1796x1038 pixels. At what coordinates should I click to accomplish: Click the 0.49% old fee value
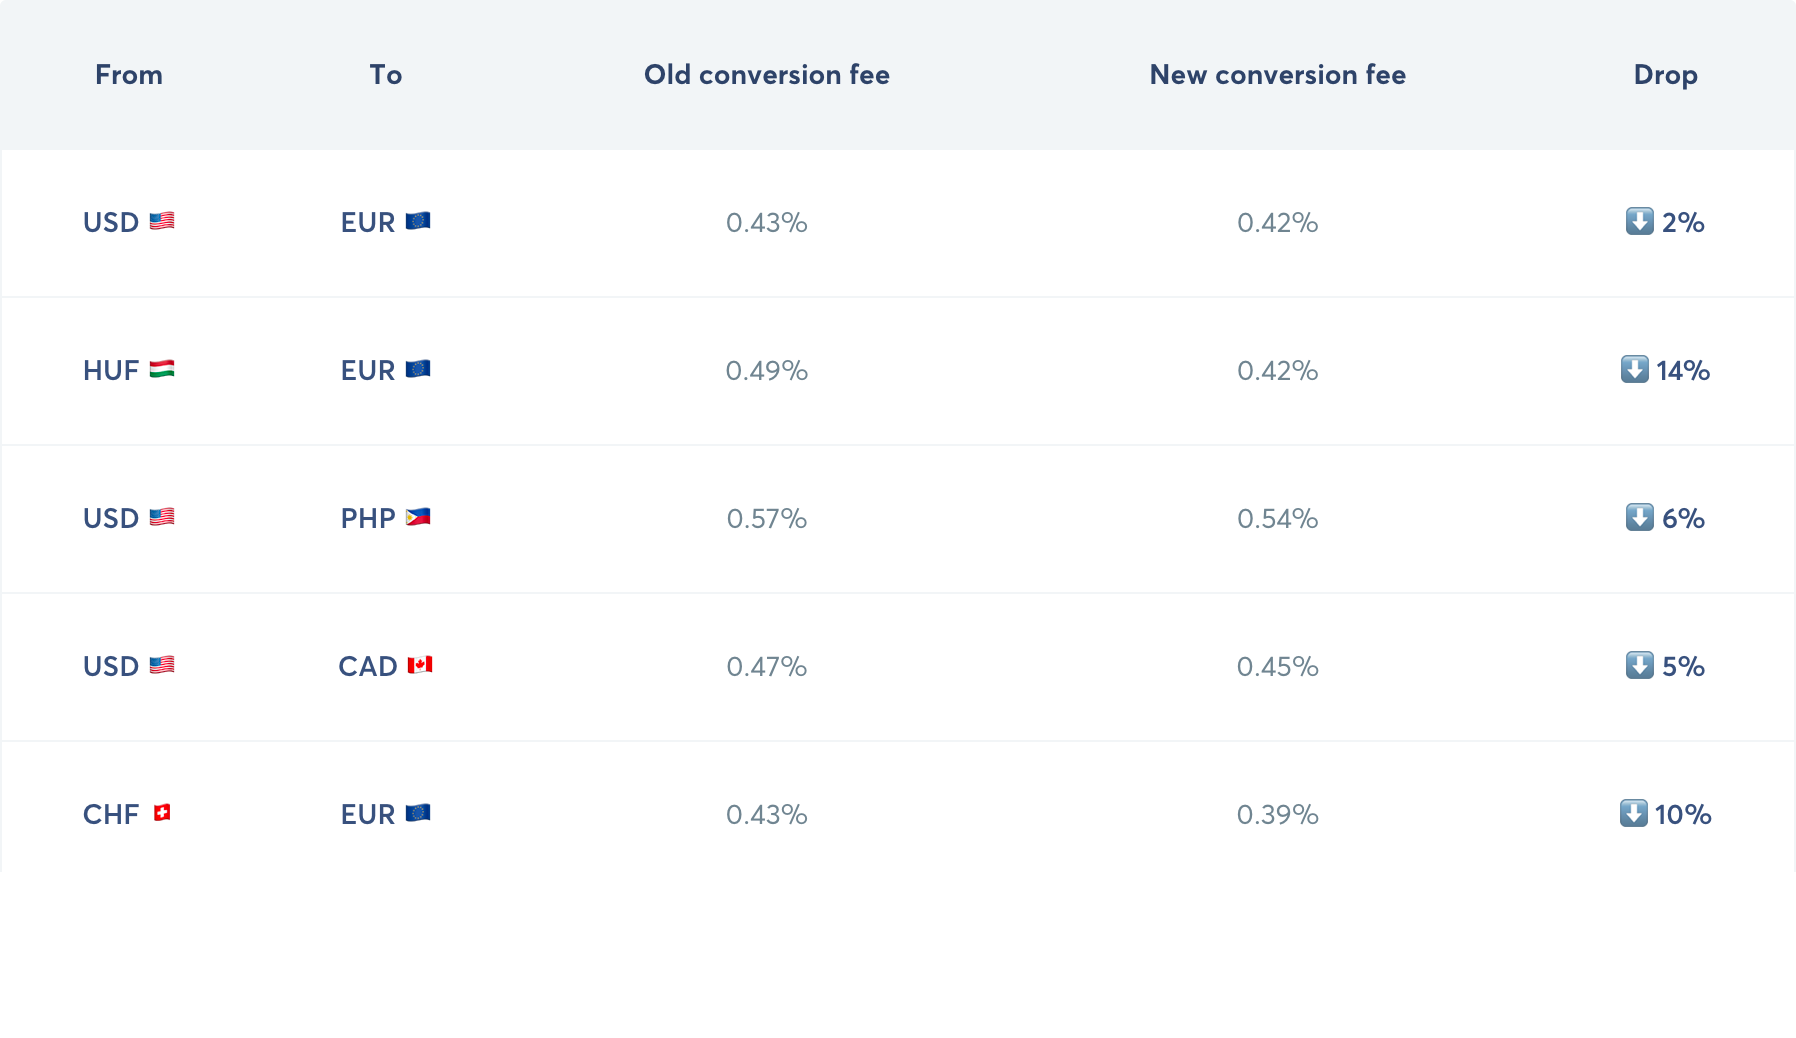click(767, 371)
